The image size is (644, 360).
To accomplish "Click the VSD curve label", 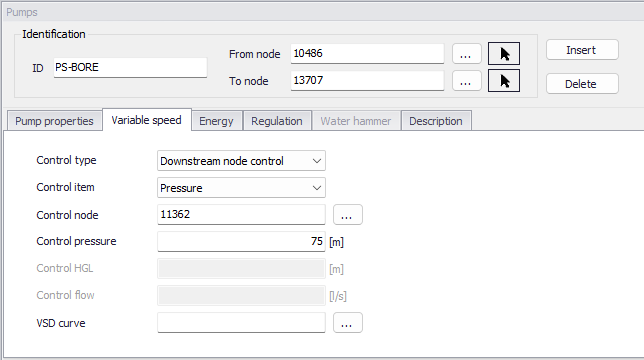I will (x=61, y=323).
